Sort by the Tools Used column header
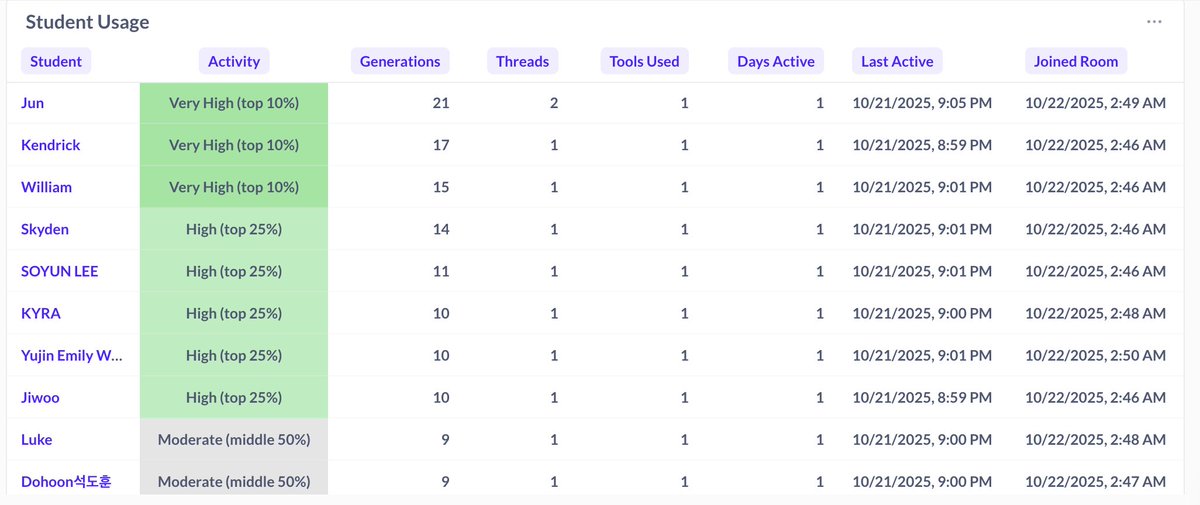The image size is (1200, 505). point(644,61)
